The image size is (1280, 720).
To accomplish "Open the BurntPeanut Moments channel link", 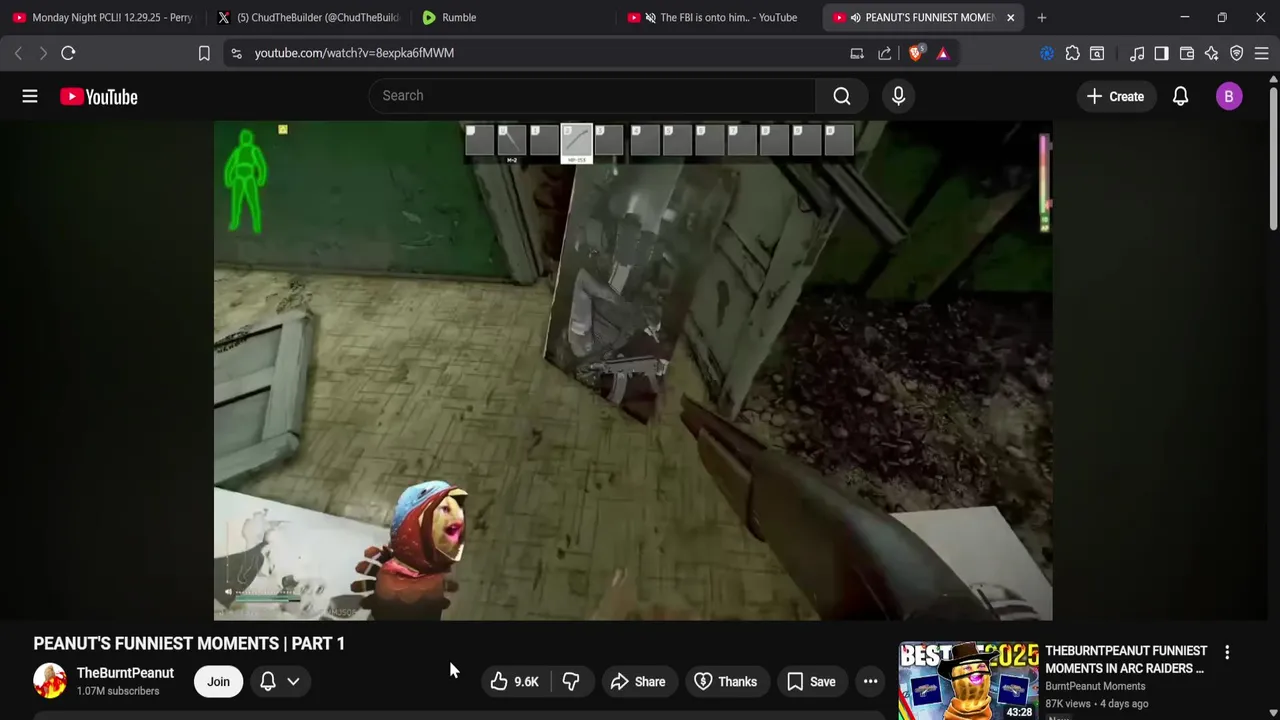I will (1095, 686).
